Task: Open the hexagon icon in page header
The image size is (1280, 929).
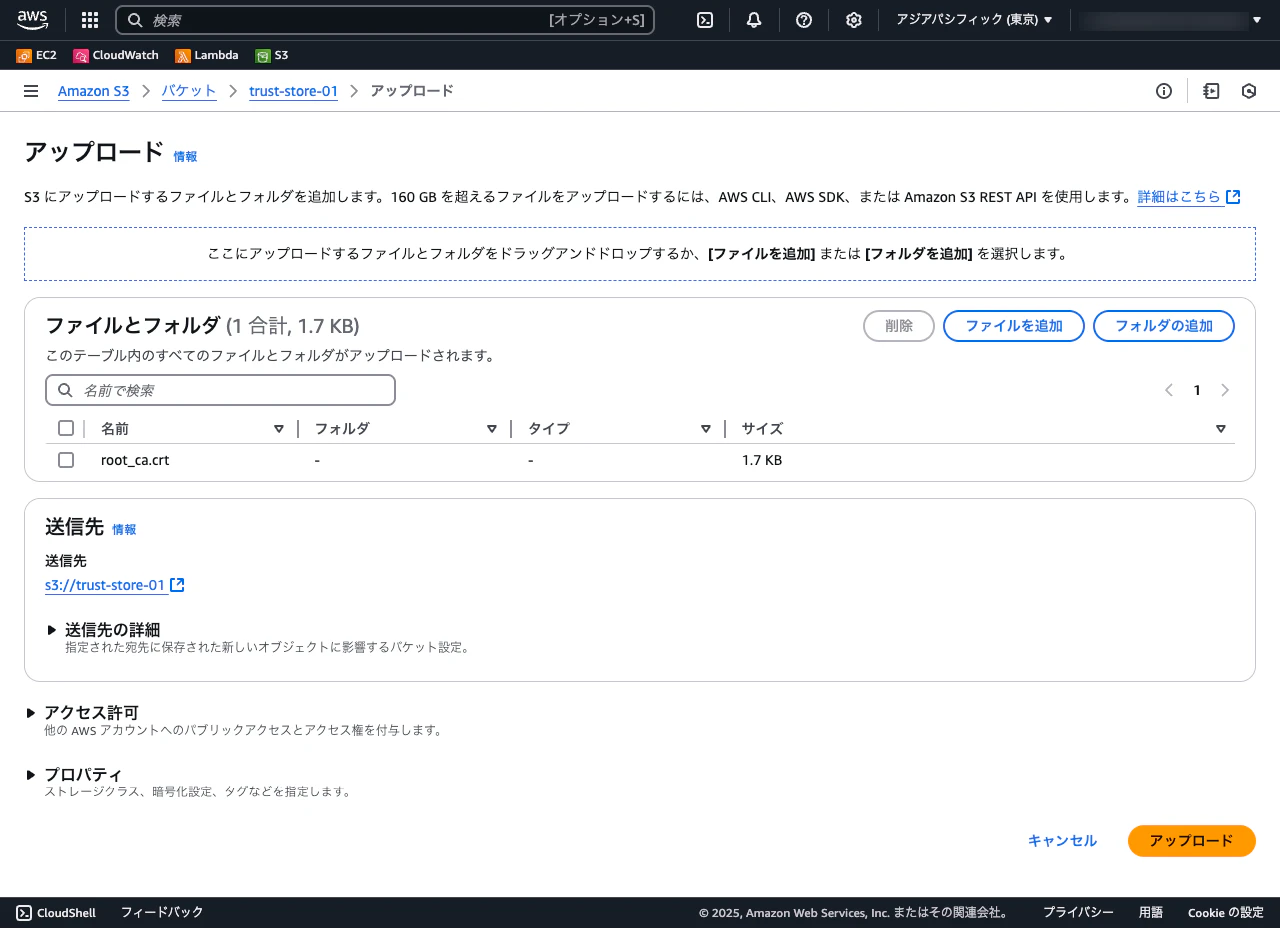Action: coord(1249,91)
